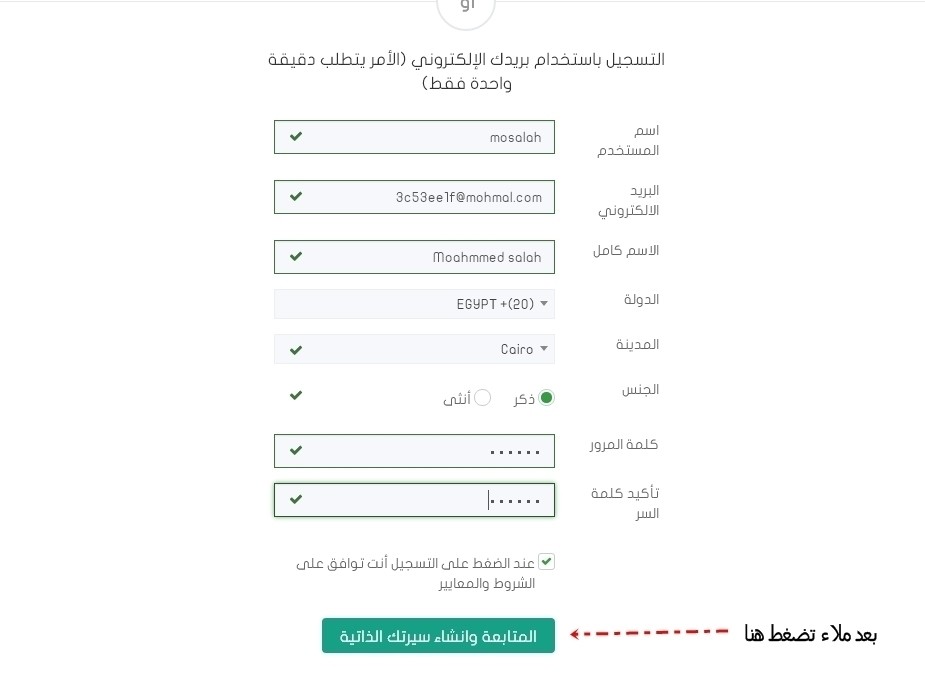Select the male (ذكر) radio button
Viewport: 925px width, 692px height.
pyautogui.click(x=546, y=398)
